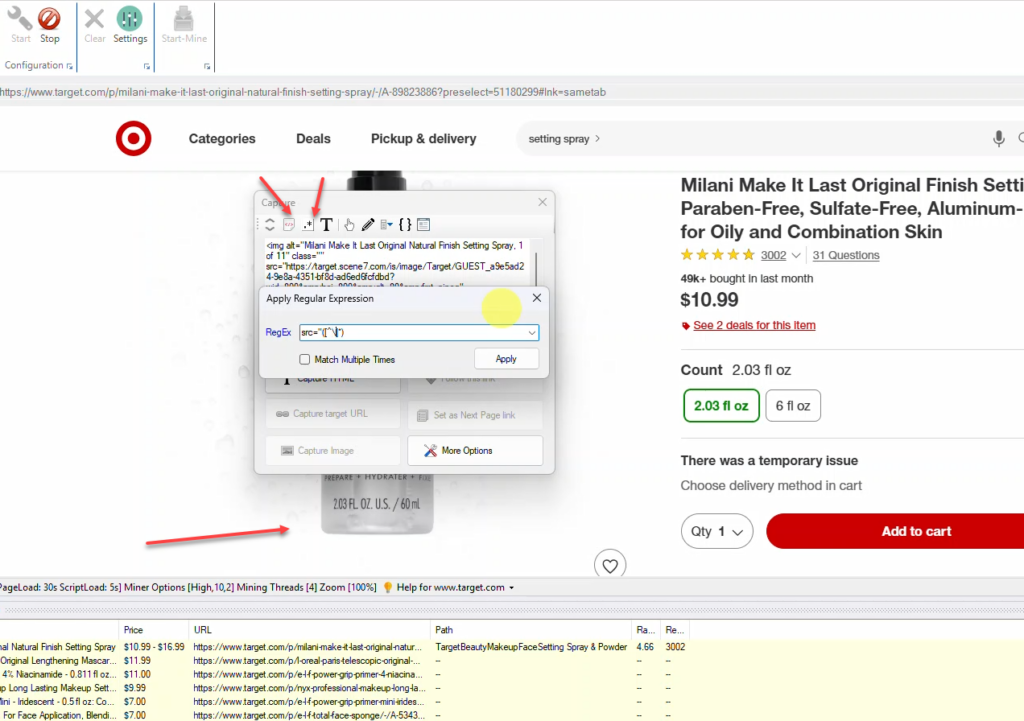Click the HTML code icon in Capture toolbar
1024x721 pixels.
point(289,225)
